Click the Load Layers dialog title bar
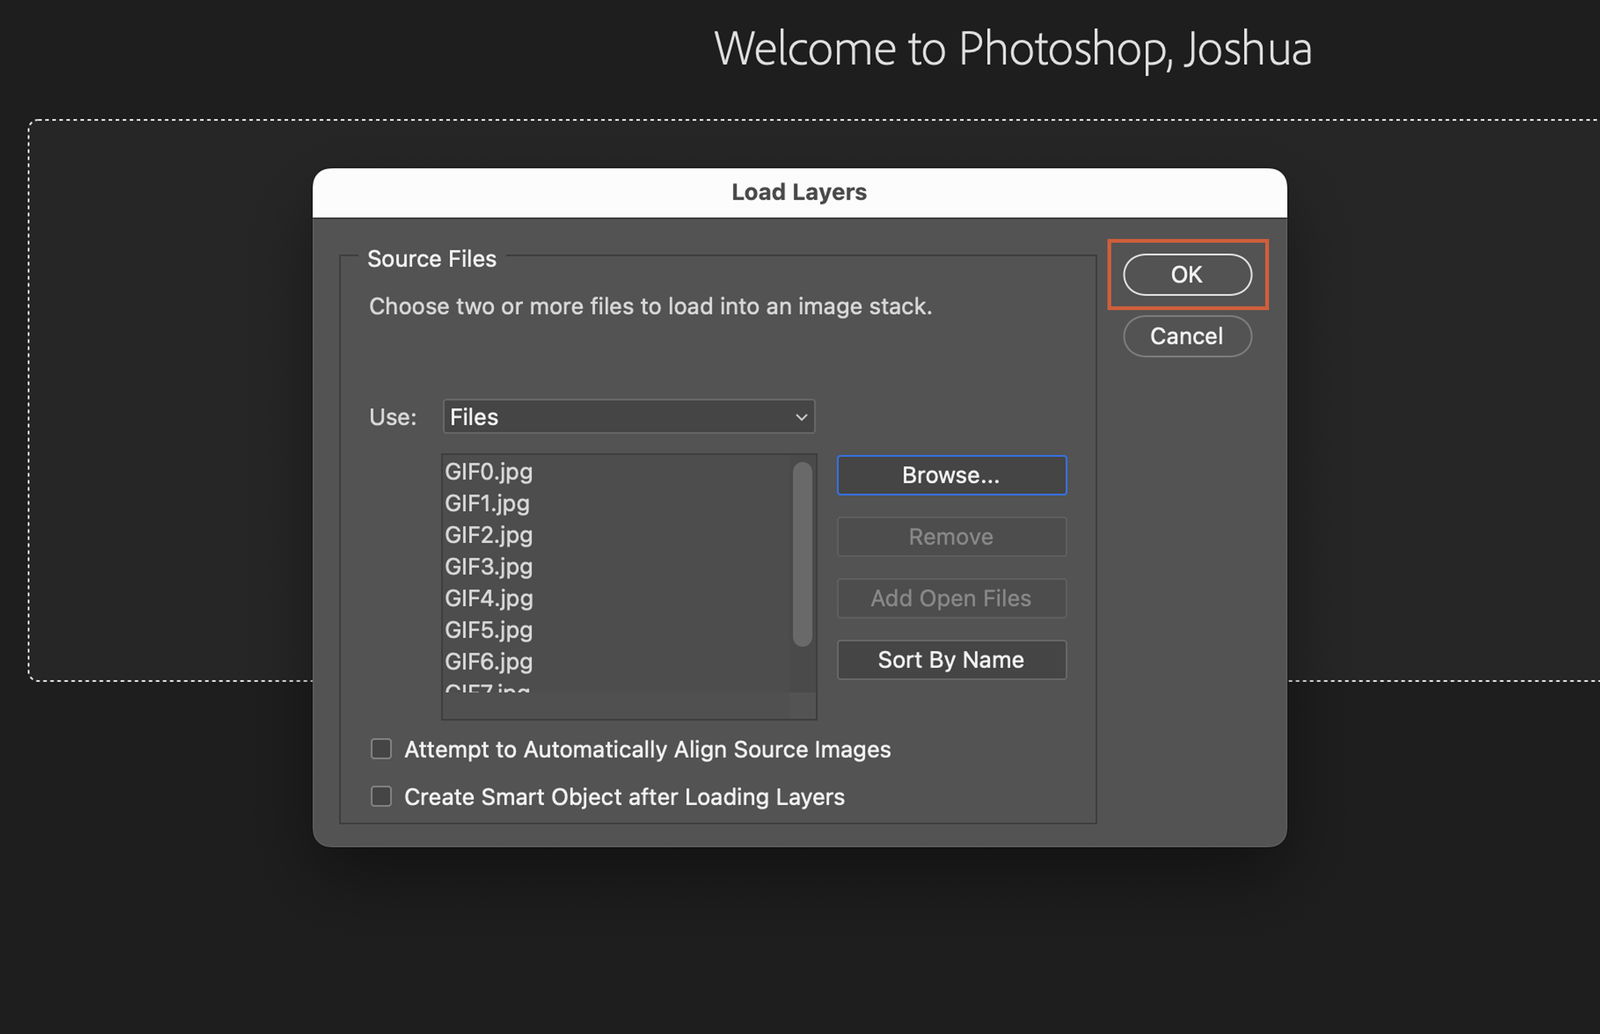The height and width of the screenshot is (1034, 1600). (x=798, y=191)
